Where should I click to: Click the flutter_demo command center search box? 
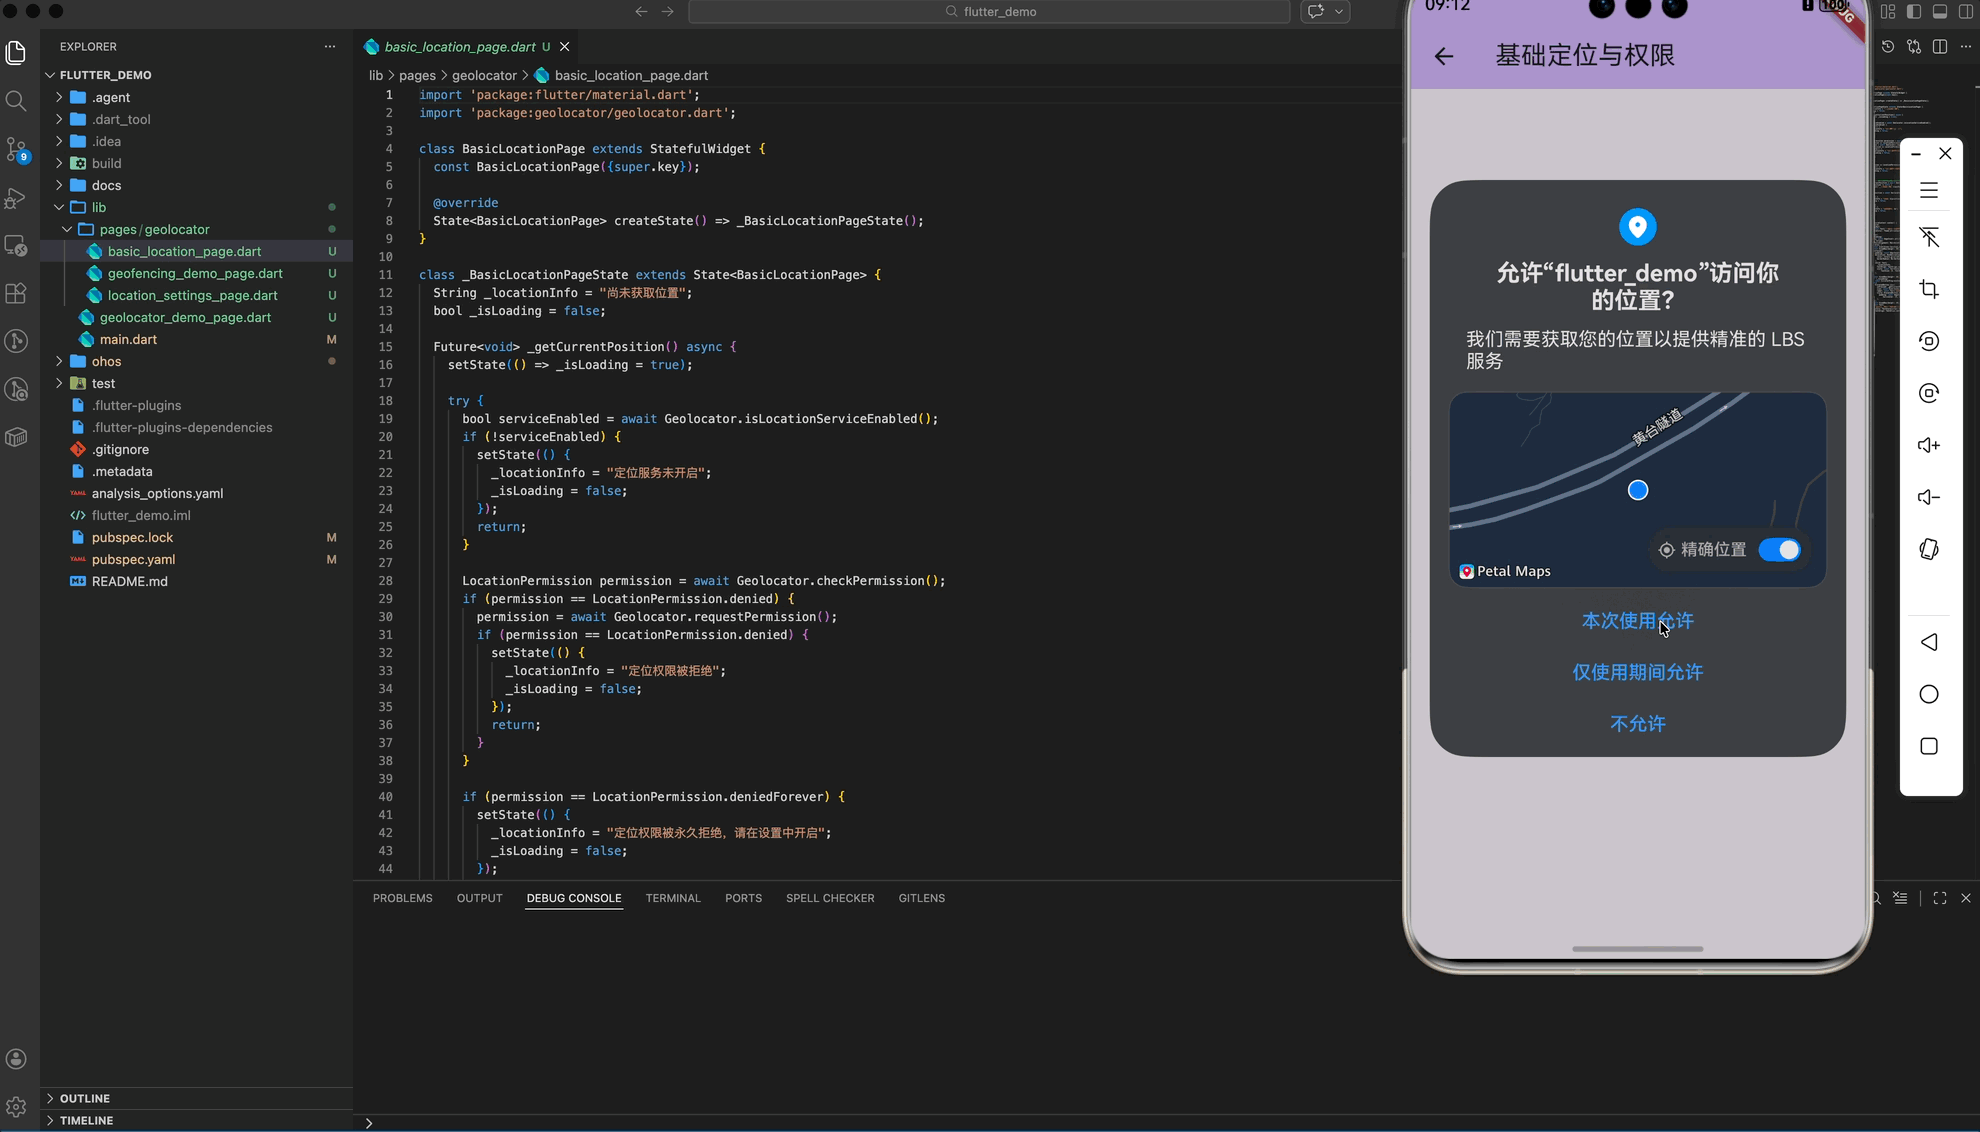coord(989,11)
